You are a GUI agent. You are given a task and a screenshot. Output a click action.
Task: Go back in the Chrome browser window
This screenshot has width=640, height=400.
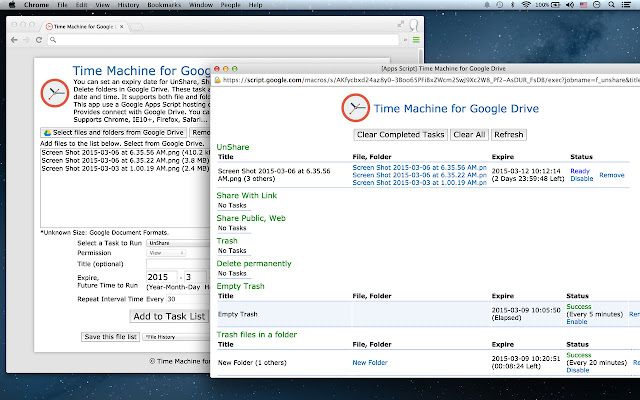click(14, 40)
